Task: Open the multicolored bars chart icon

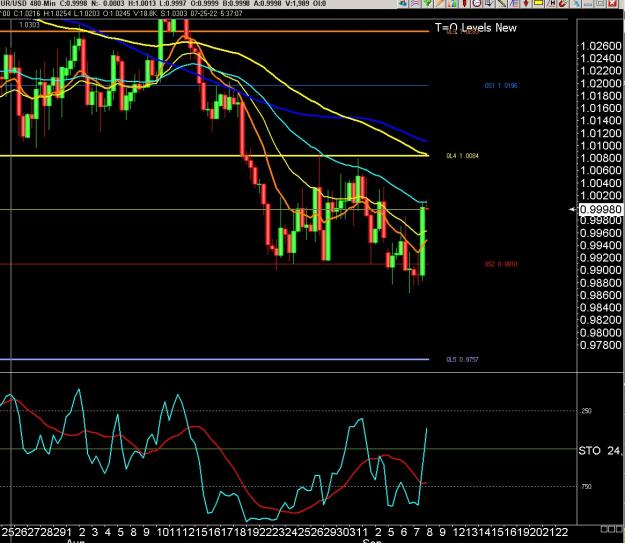Action: point(452,3)
